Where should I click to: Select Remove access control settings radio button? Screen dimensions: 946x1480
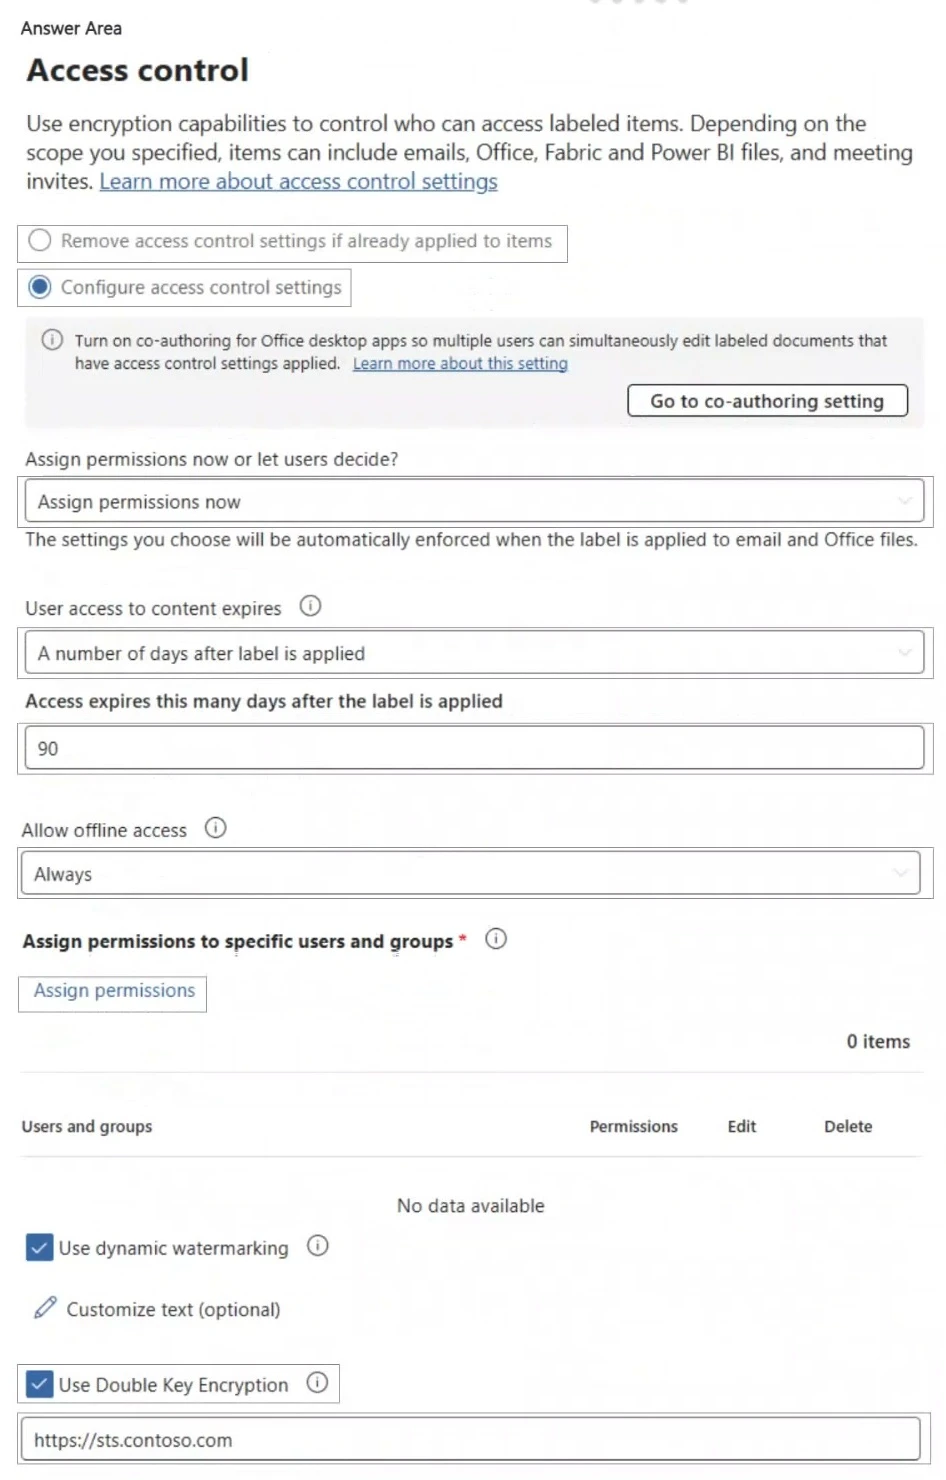click(40, 241)
